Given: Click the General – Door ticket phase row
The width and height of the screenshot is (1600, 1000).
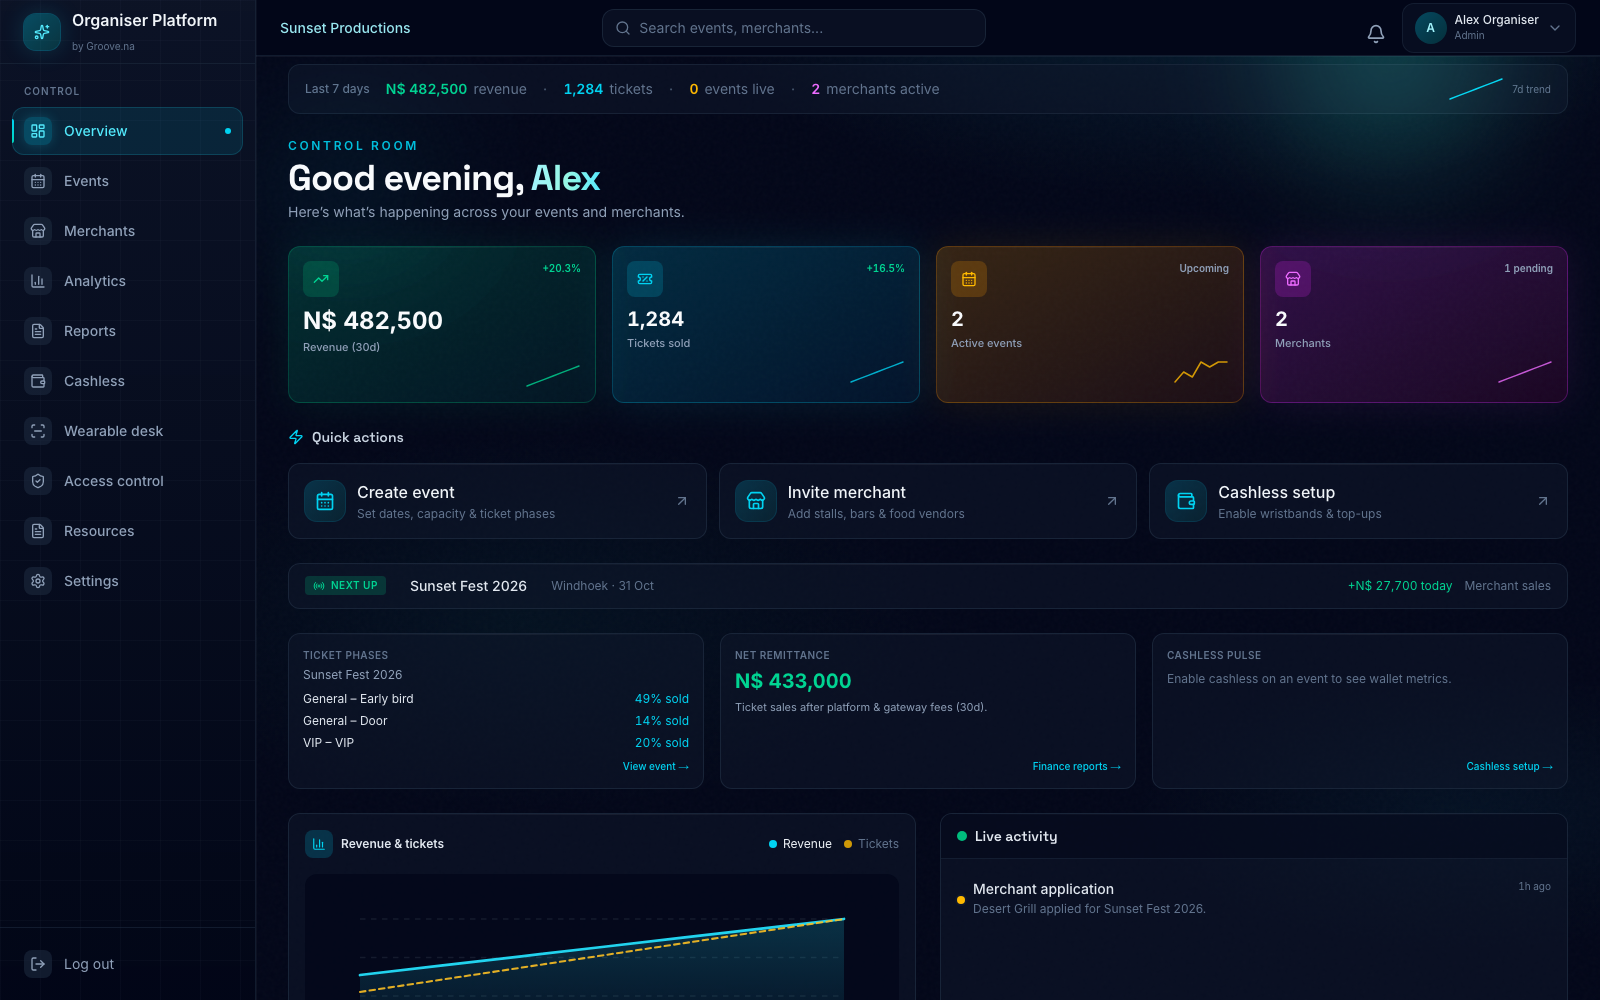Looking at the screenshot, I should coord(496,721).
